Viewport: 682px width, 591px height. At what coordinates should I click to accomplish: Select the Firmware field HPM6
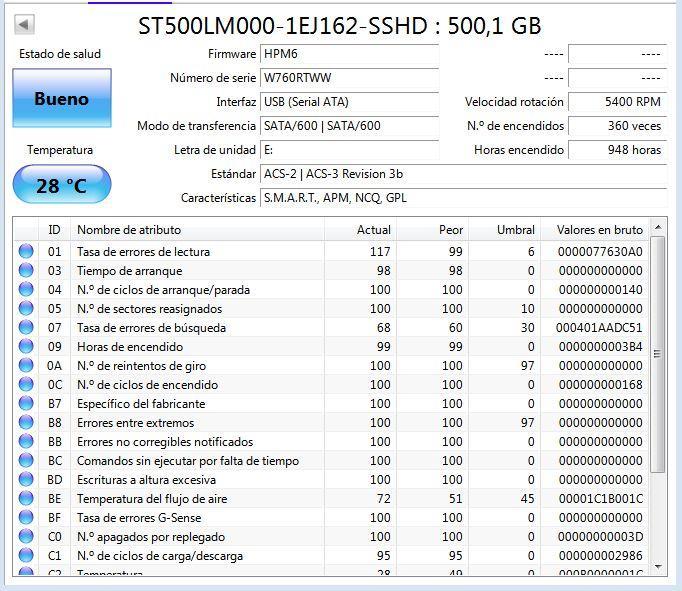point(349,54)
